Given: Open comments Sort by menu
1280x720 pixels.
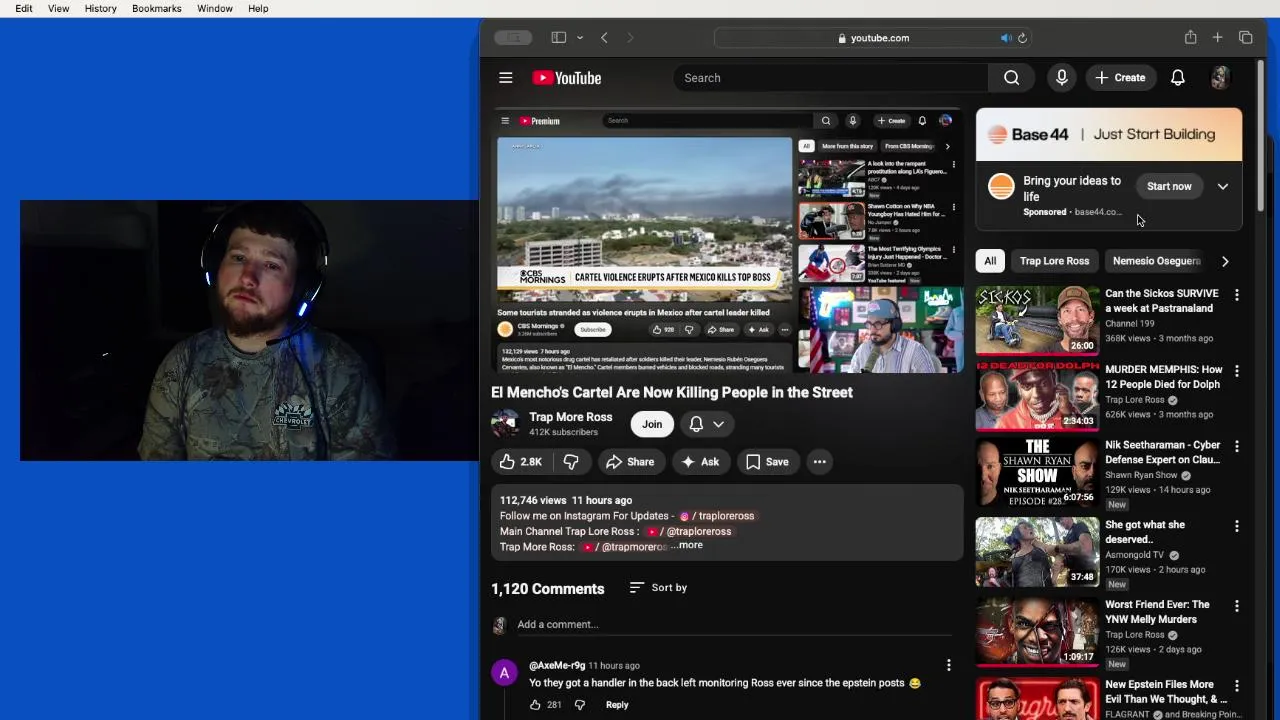Looking at the screenshot, I should click(x=658, y=588).
